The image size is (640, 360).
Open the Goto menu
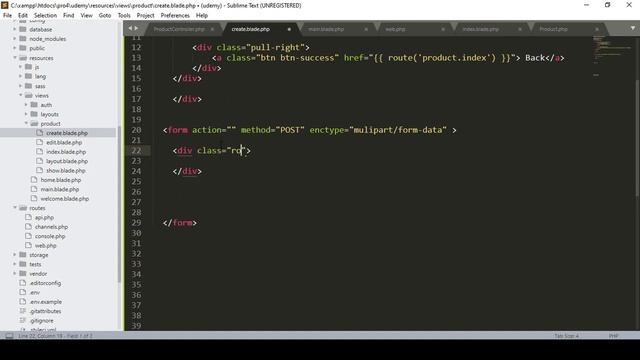(x=105, y=15)
